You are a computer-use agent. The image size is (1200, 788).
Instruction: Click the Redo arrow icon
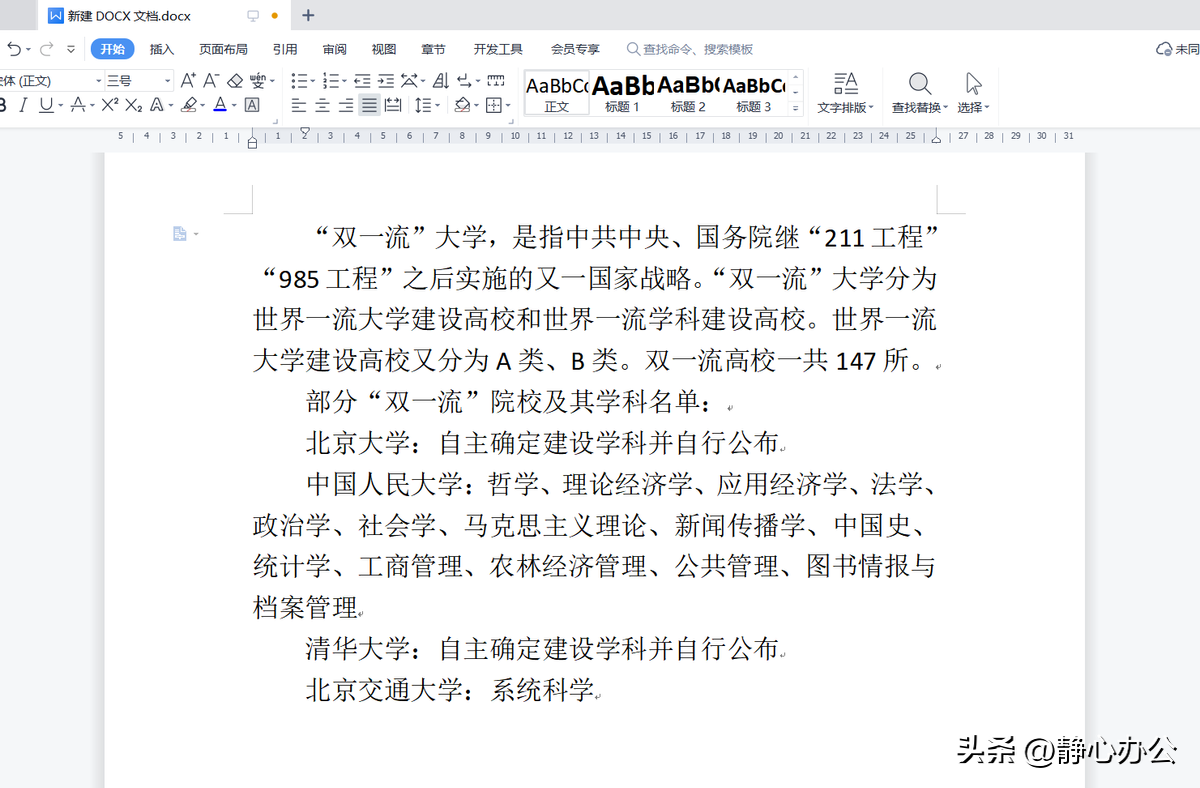46,49
